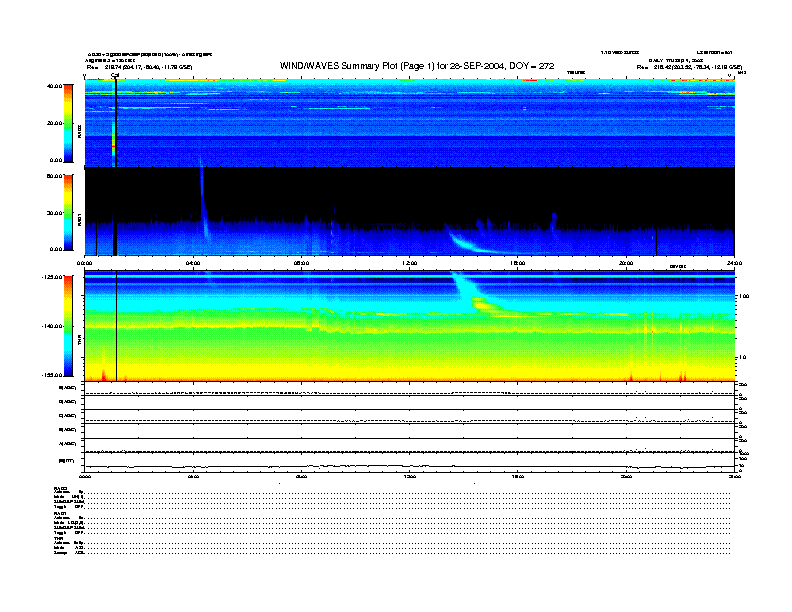Click the RAD1 panel color scale bar
Viewport: 792px width, 612px height.
tap(68, 212)
